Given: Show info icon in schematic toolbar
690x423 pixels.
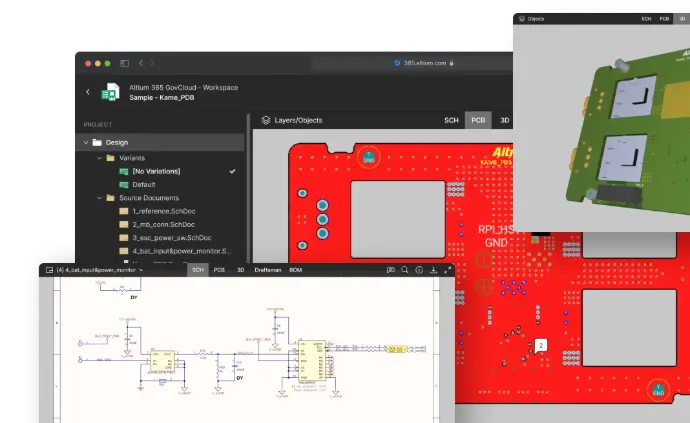Looking at the screenshot, I should pyautogui.click(x=419, y=270).
